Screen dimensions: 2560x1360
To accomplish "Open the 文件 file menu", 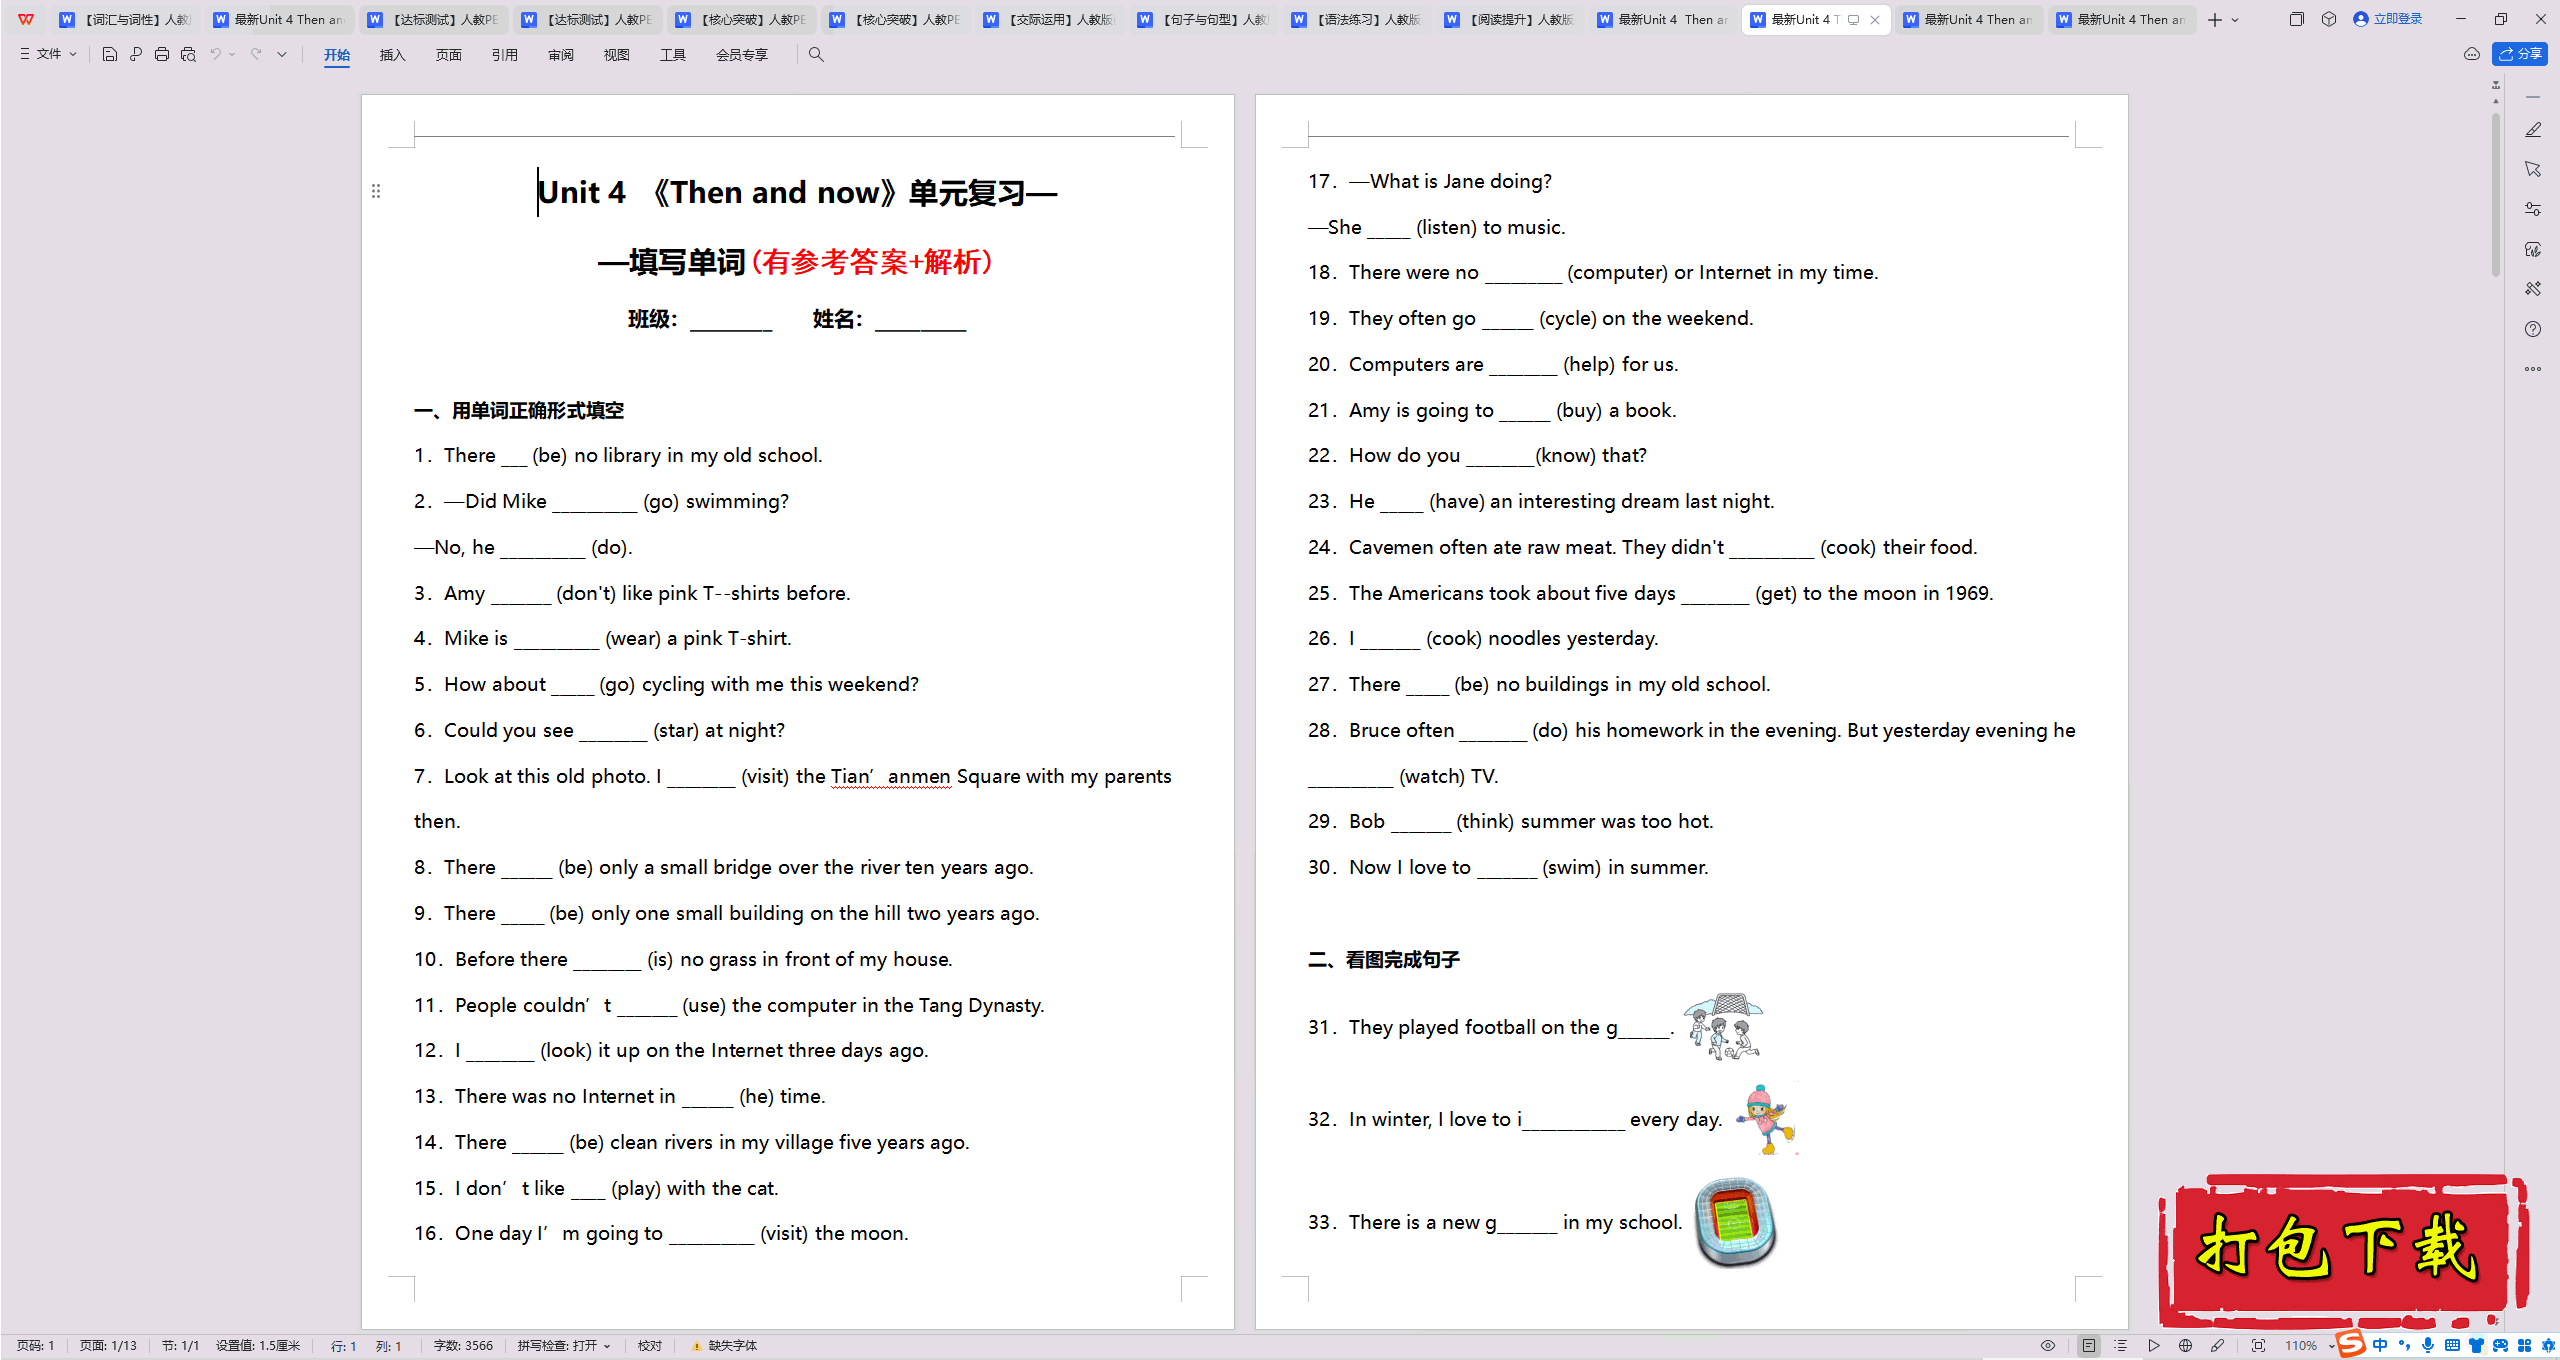I will point(48,55).
